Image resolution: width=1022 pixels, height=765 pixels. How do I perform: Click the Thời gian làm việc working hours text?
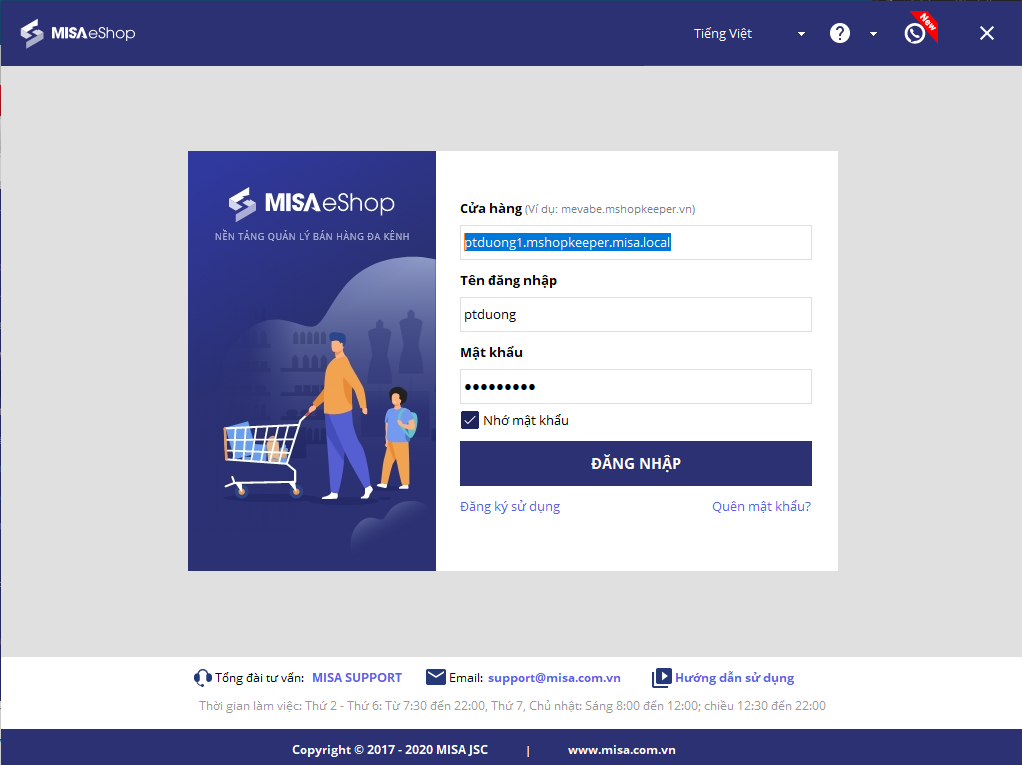512,706
